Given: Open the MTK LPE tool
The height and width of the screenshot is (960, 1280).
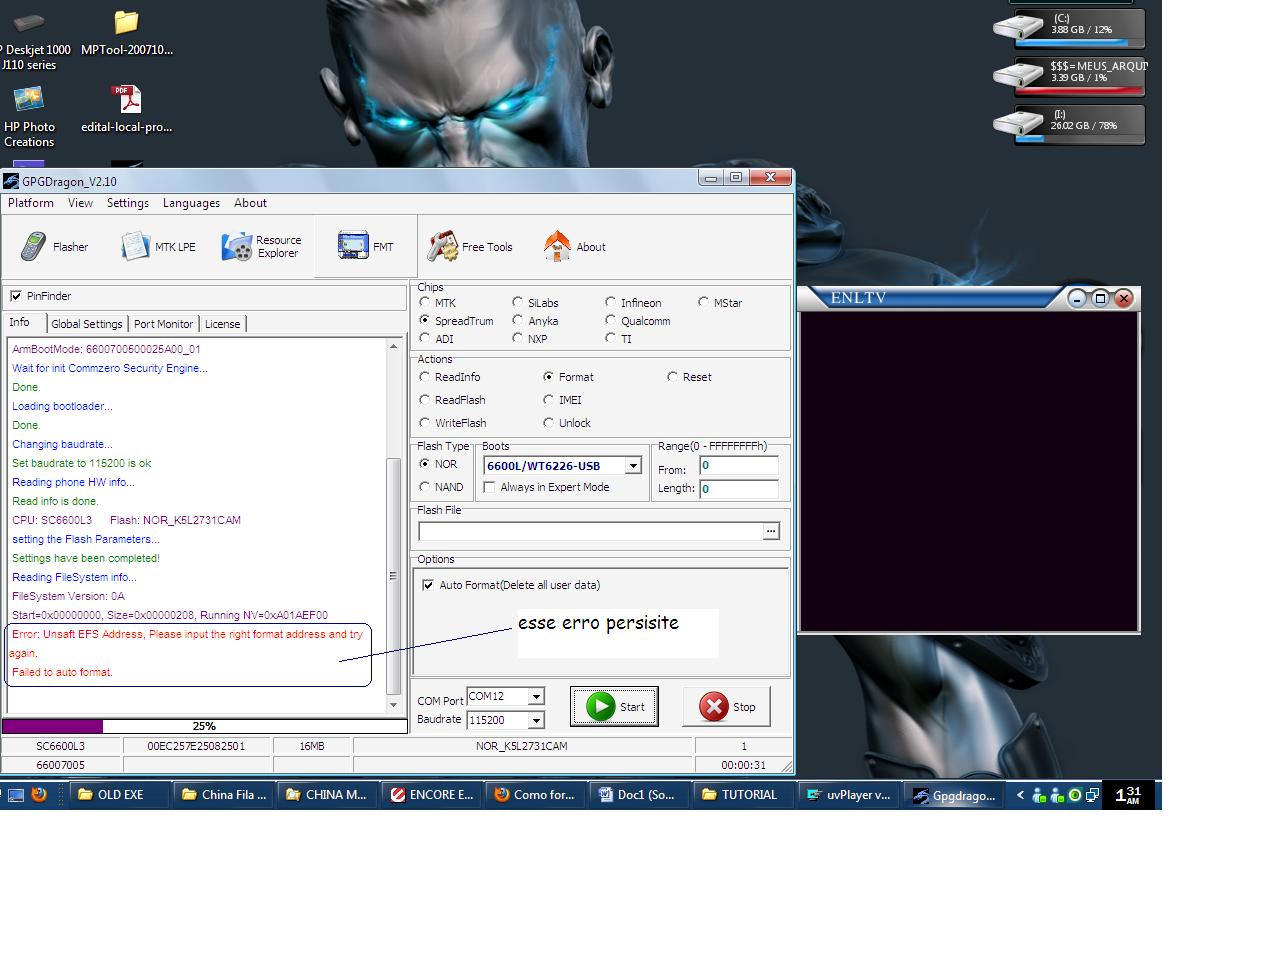Looking at the screenshot, I should pos(159,247).
